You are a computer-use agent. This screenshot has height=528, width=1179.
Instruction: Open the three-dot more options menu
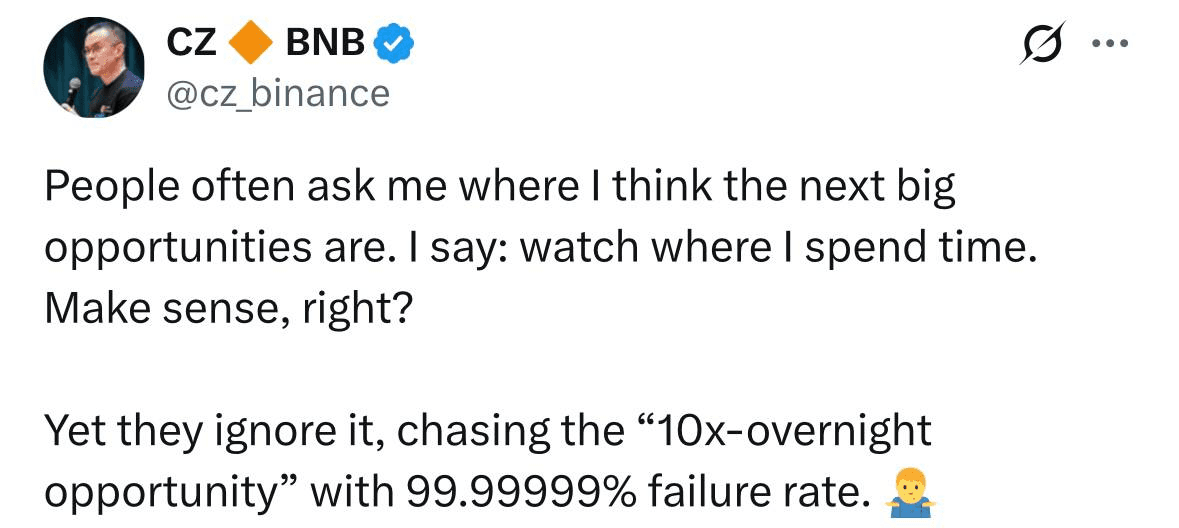click(1112, 43)
